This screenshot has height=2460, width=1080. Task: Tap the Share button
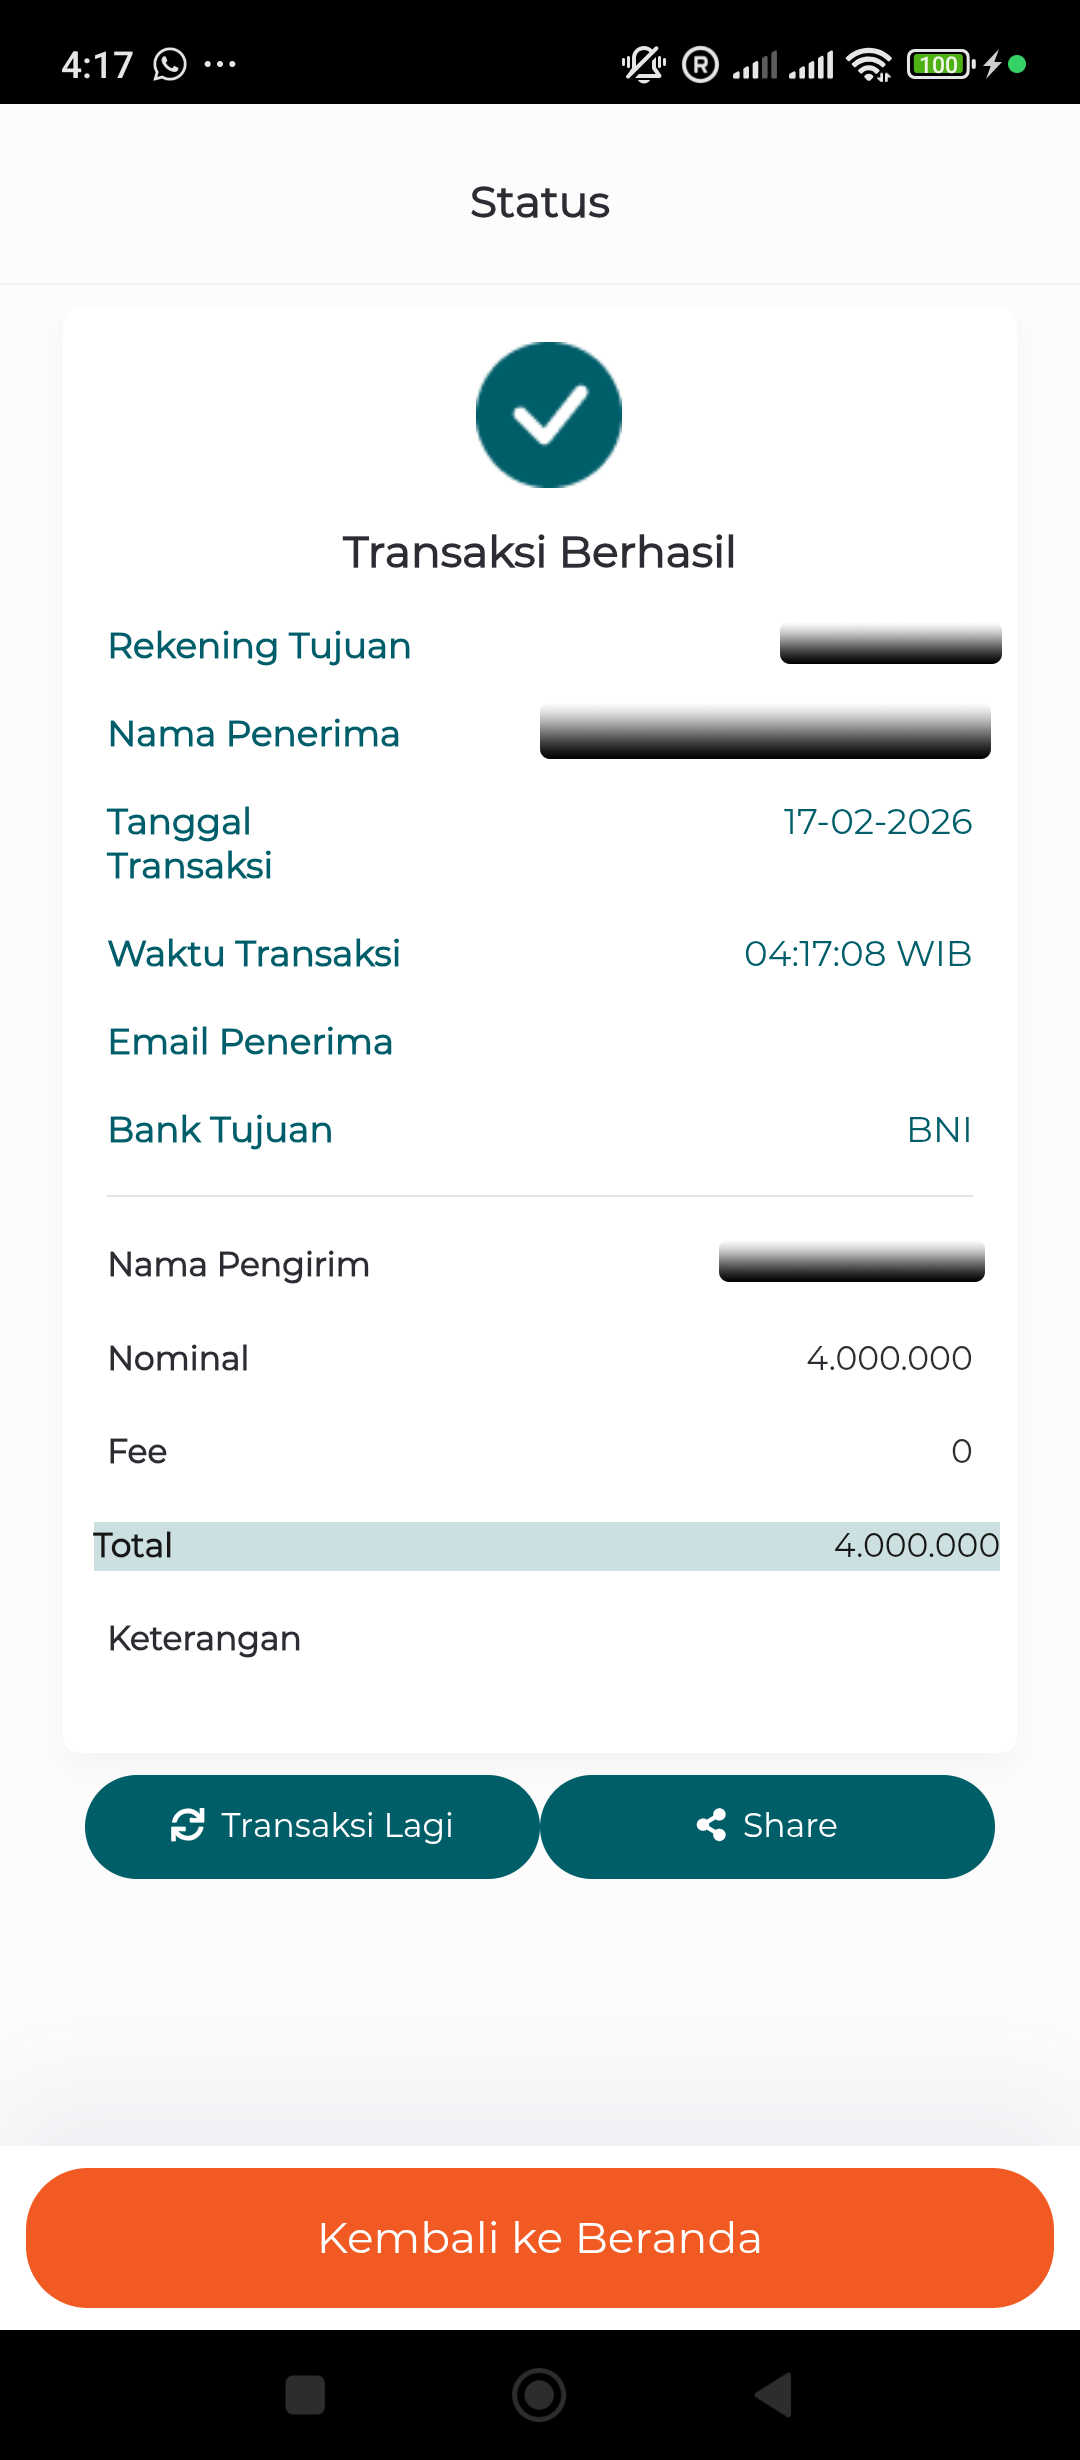(x=767, y=1826)
